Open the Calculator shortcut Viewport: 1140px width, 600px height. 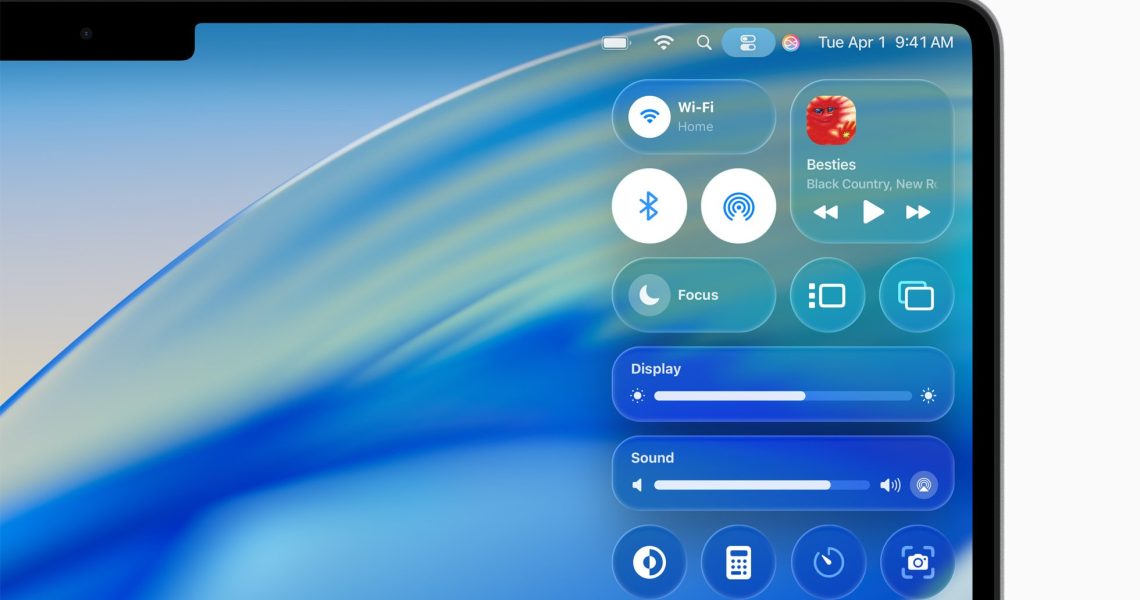point(738,563)
